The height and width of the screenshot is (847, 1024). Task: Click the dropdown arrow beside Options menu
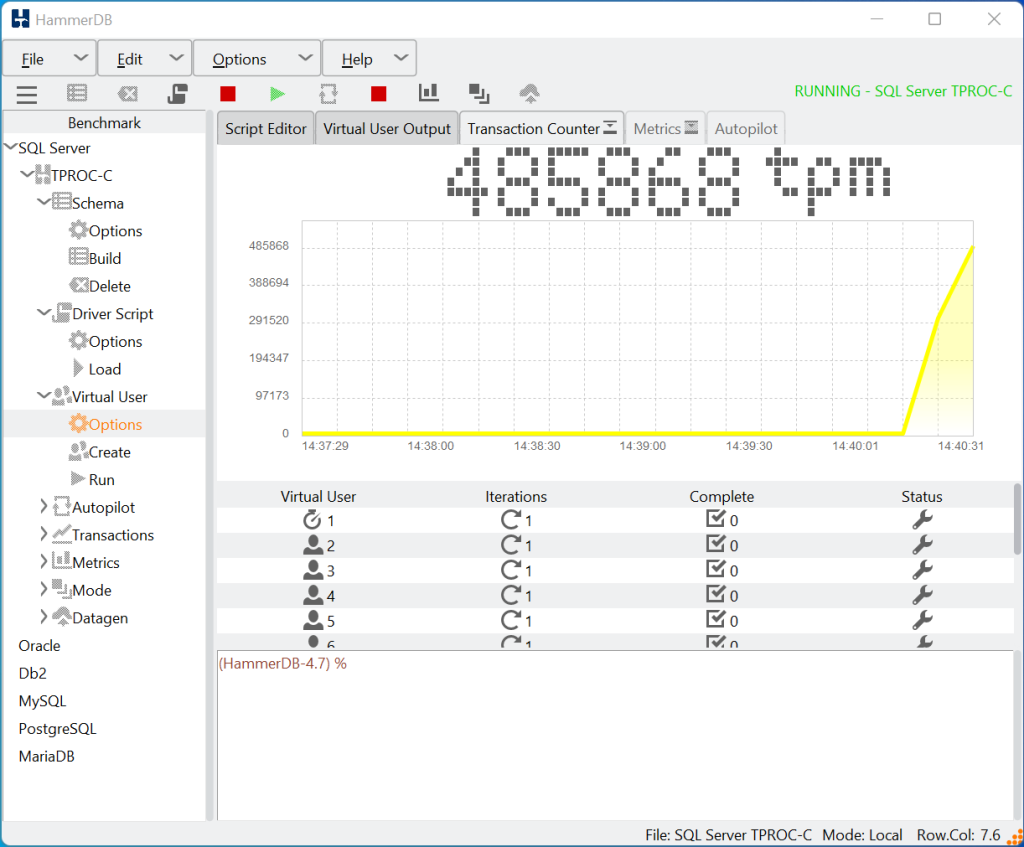point(305,57)
